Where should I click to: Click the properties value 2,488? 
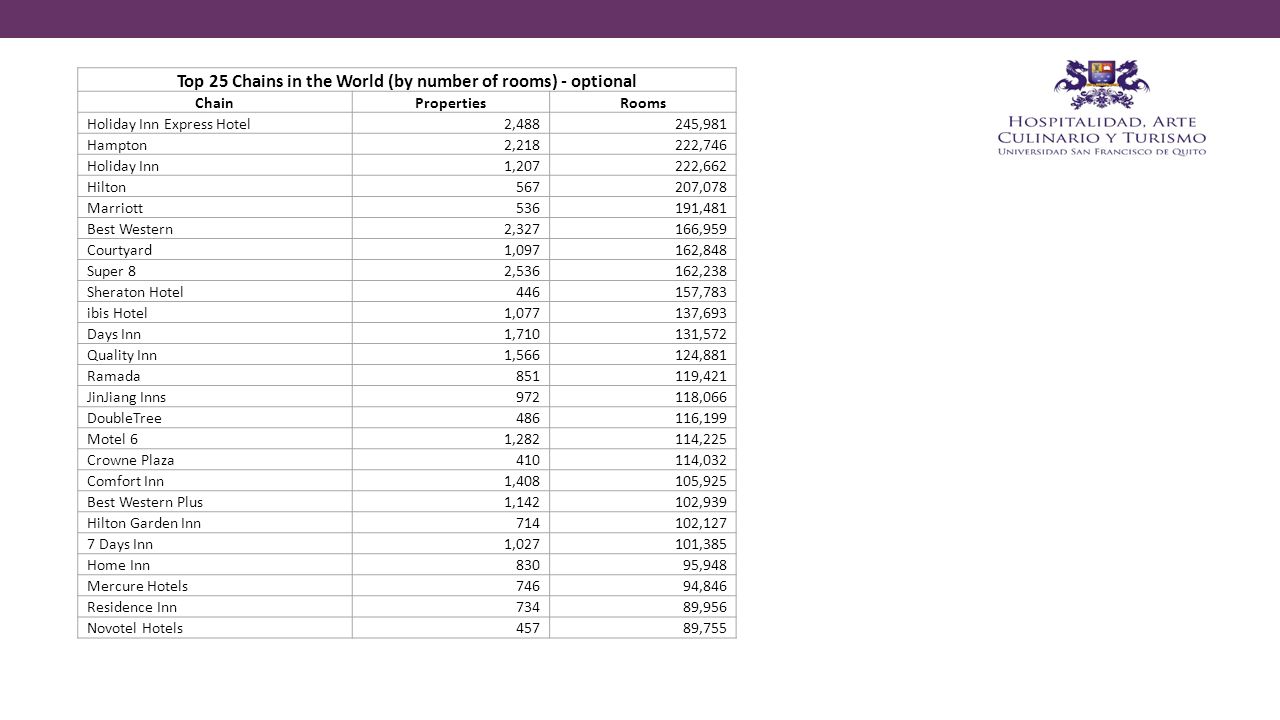521,124
